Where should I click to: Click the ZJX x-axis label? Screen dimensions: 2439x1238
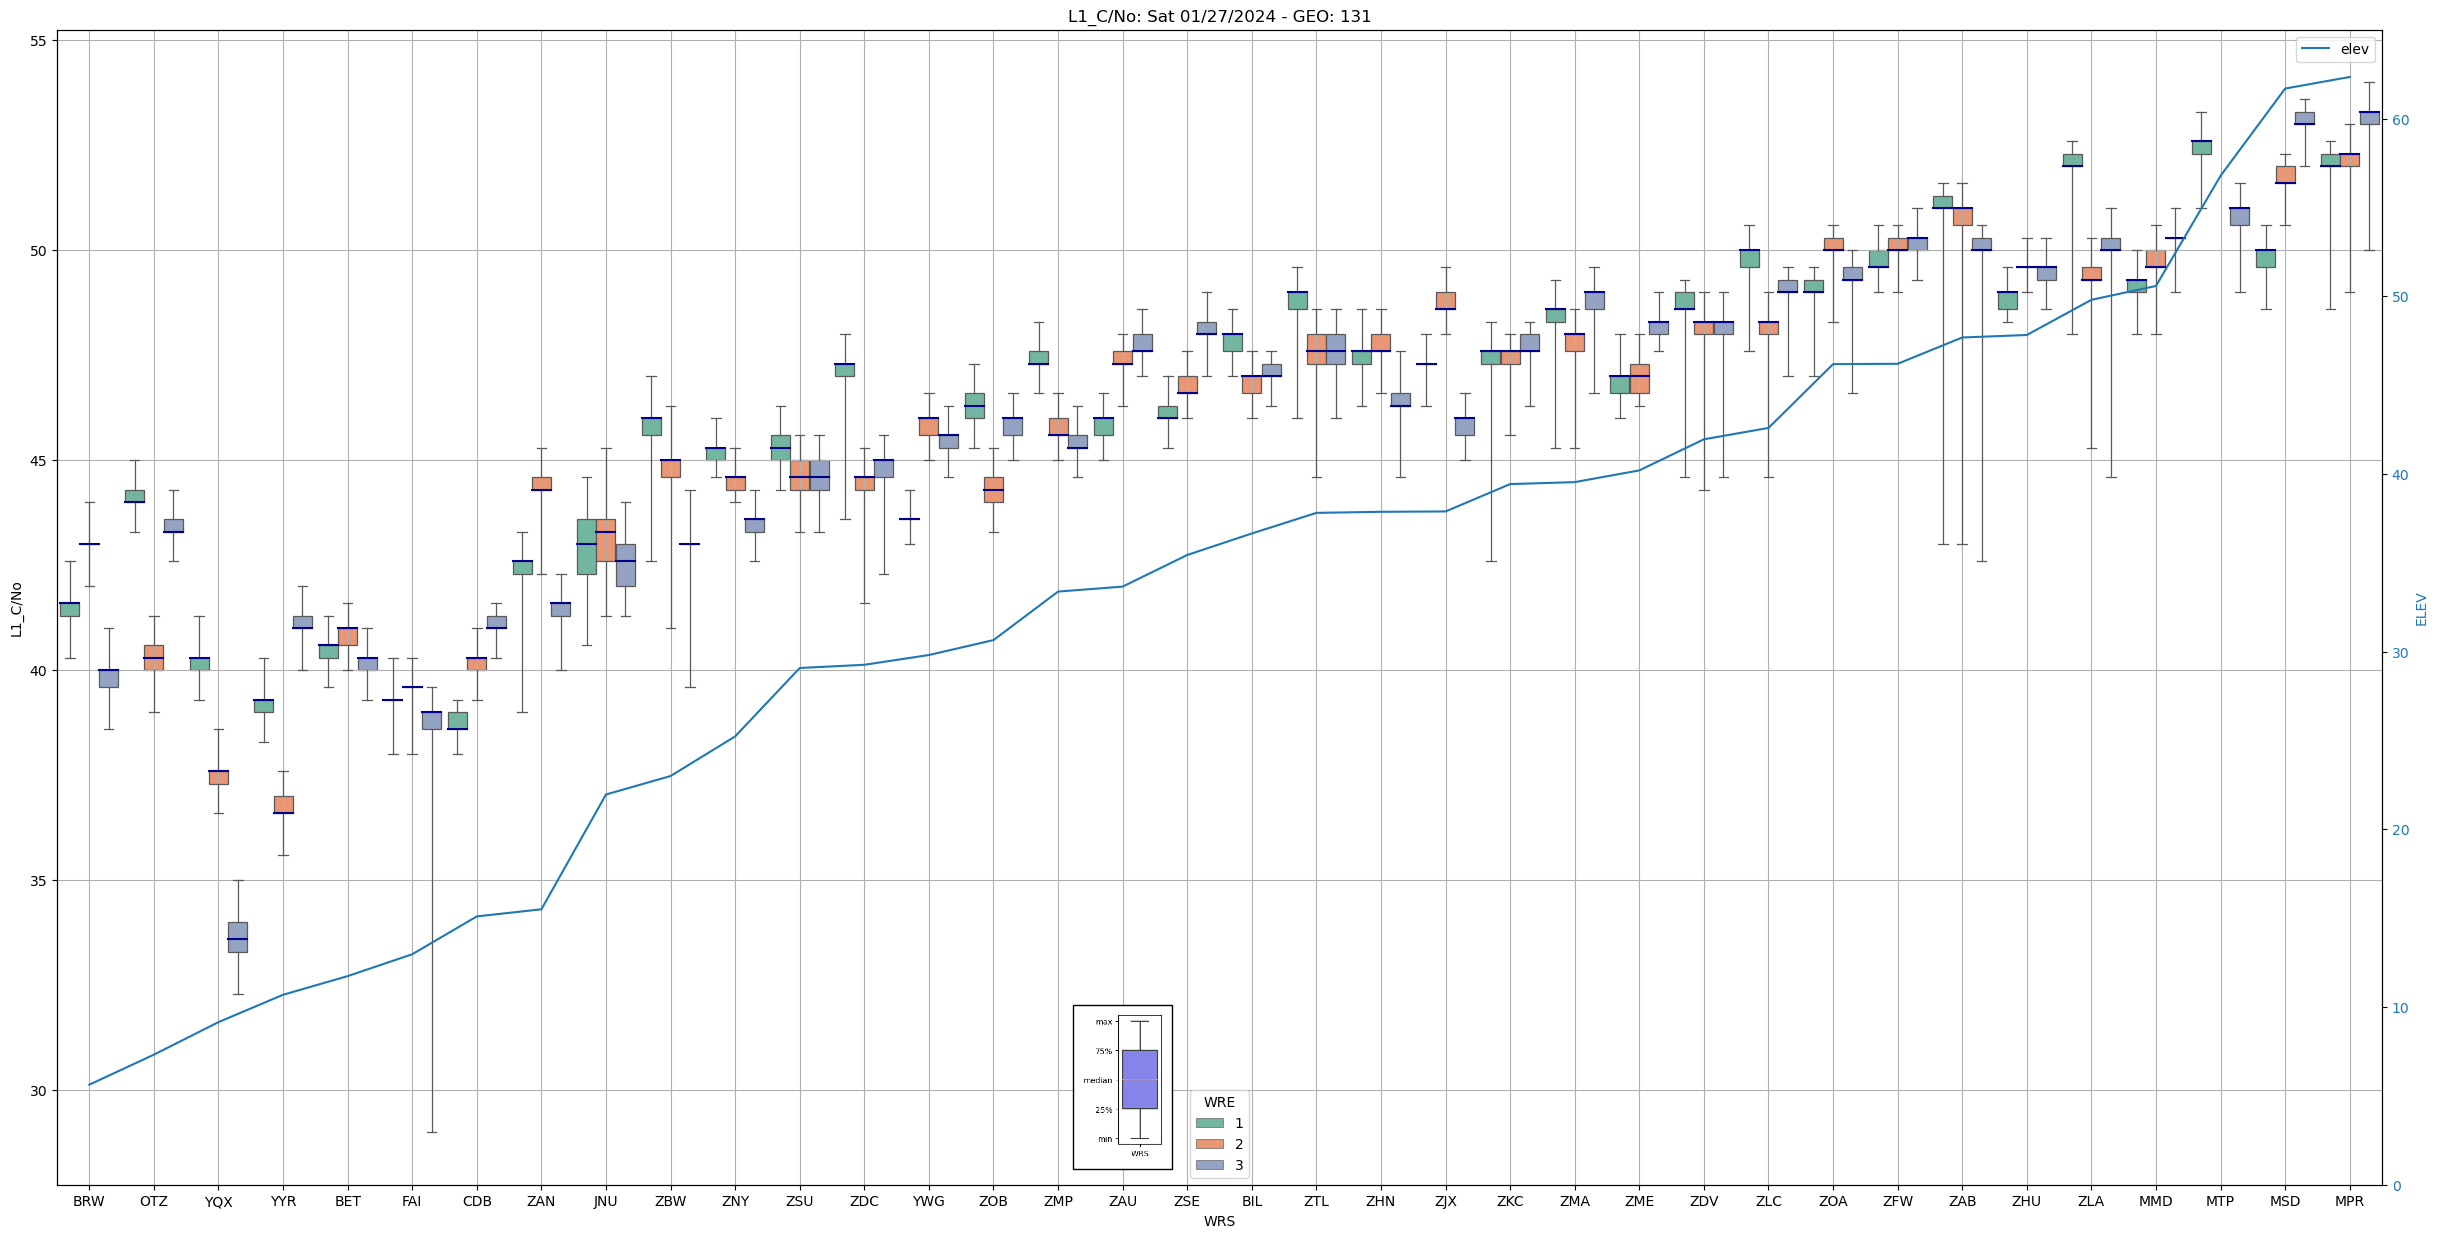pos(1446,1201)
